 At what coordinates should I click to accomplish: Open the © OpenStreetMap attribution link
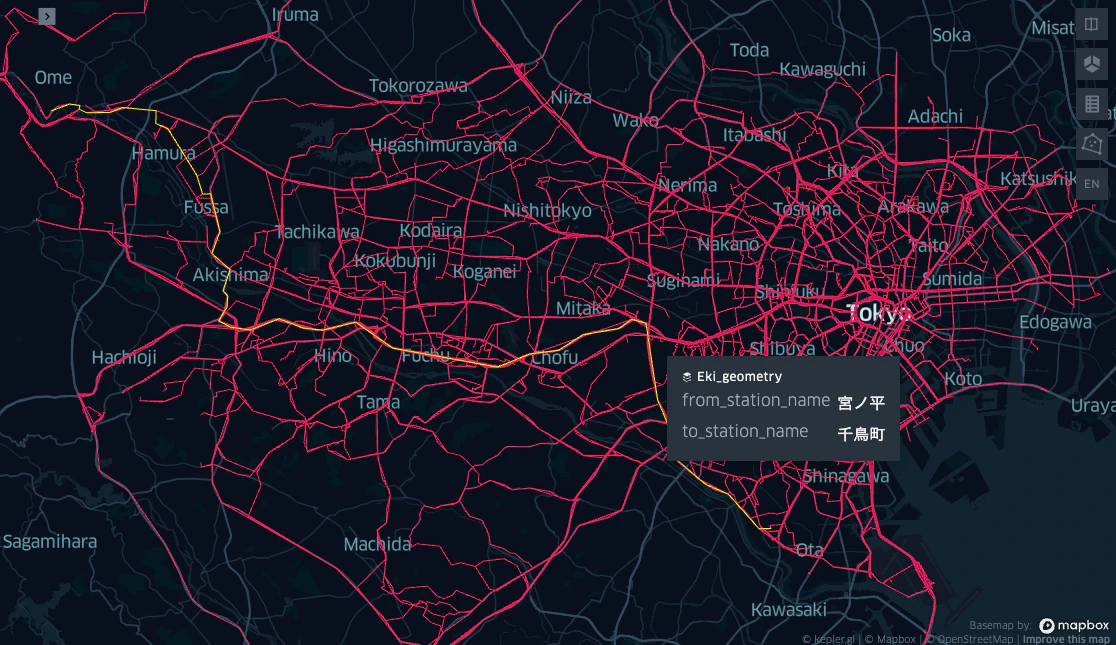tap(969, 639)
